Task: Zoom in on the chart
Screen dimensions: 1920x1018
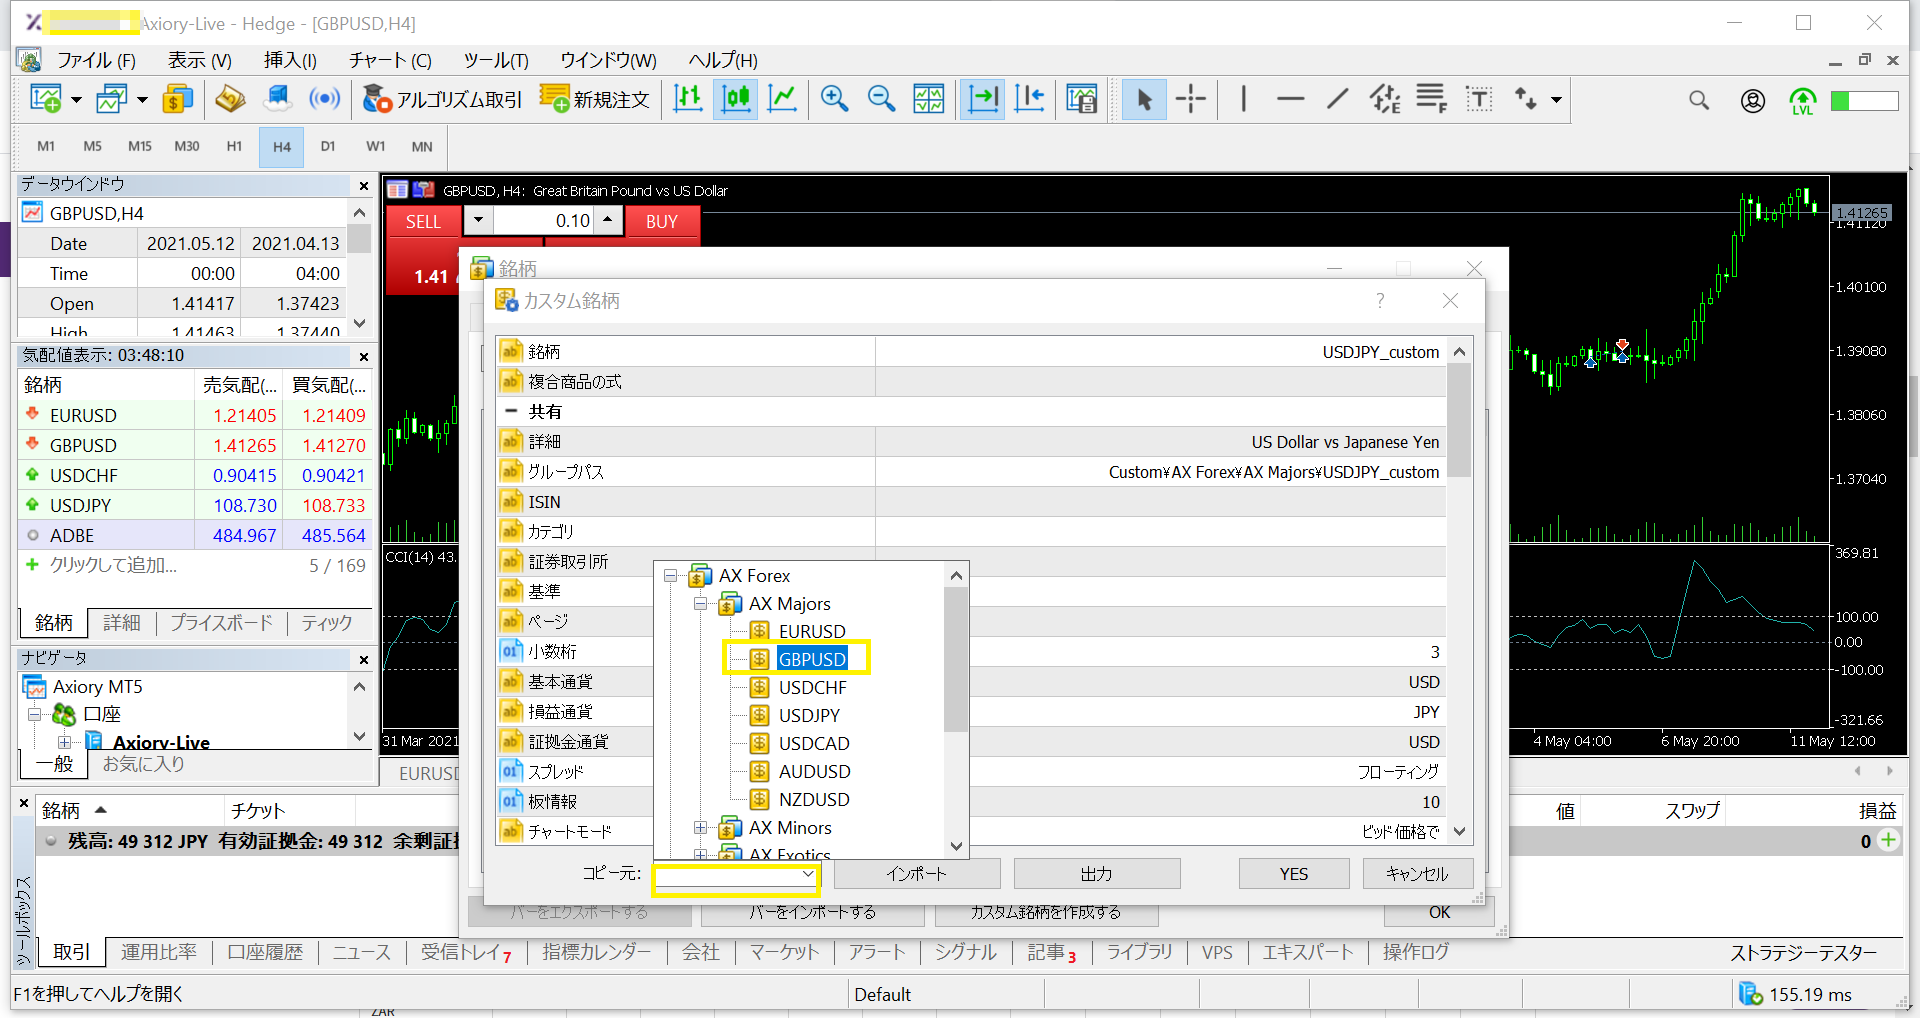Action: point(834,99)
